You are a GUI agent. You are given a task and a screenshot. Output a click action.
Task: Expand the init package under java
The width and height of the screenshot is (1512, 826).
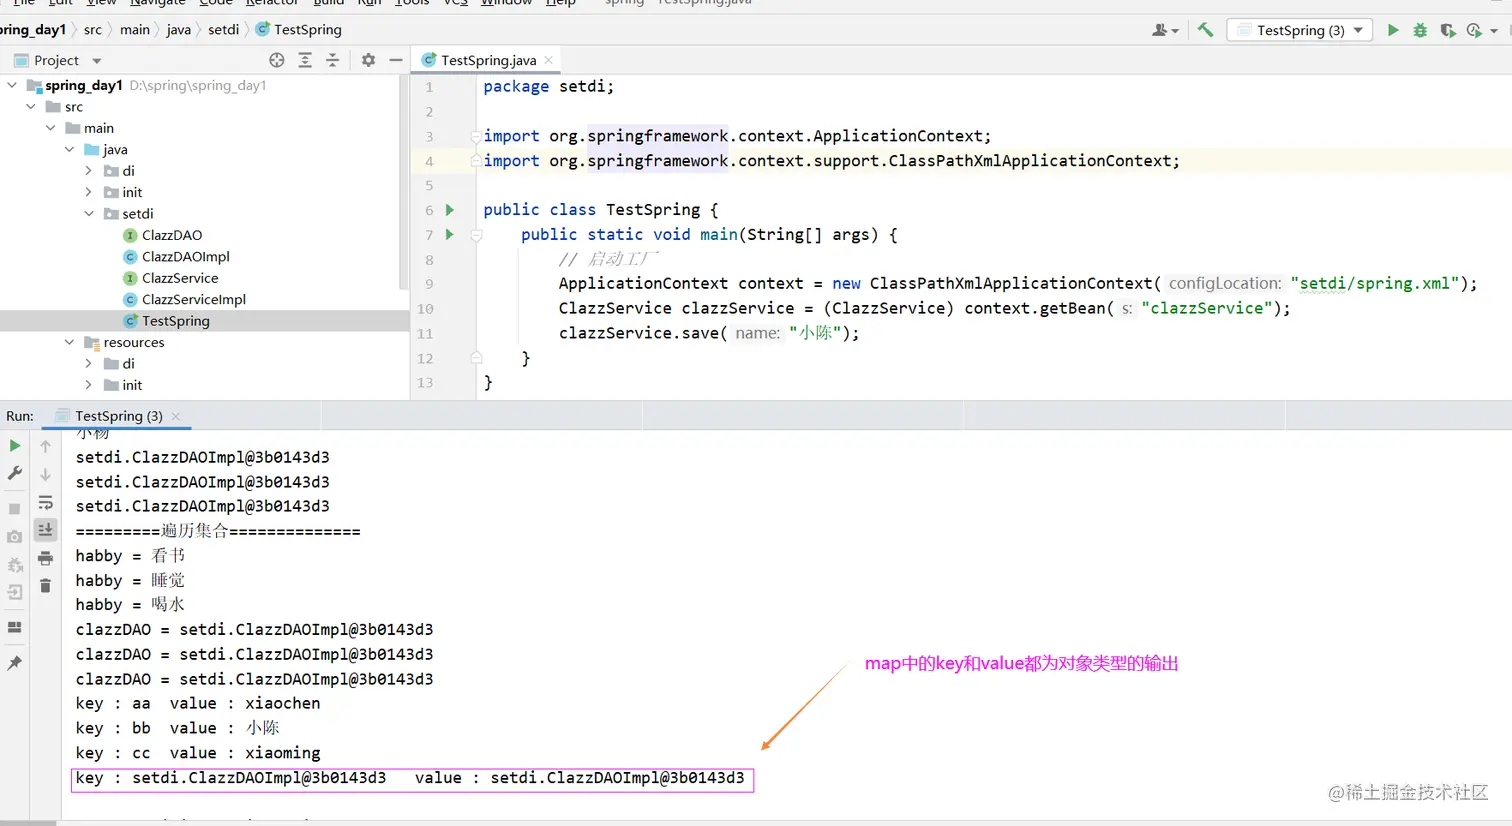(89, 192)
